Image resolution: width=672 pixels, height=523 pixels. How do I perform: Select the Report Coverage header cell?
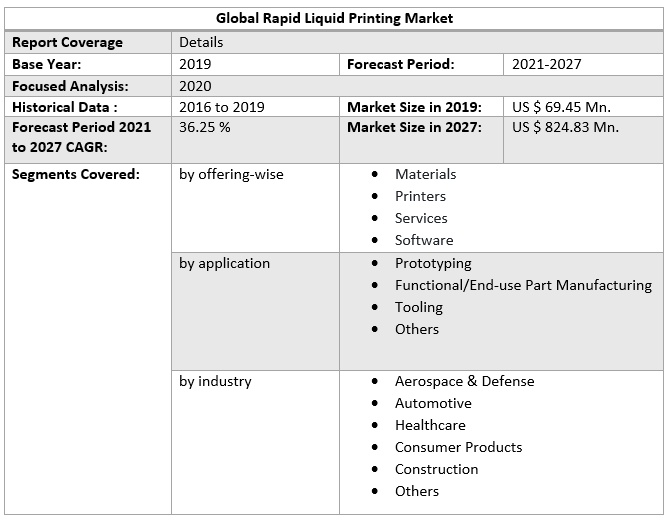tap(67, 42)
